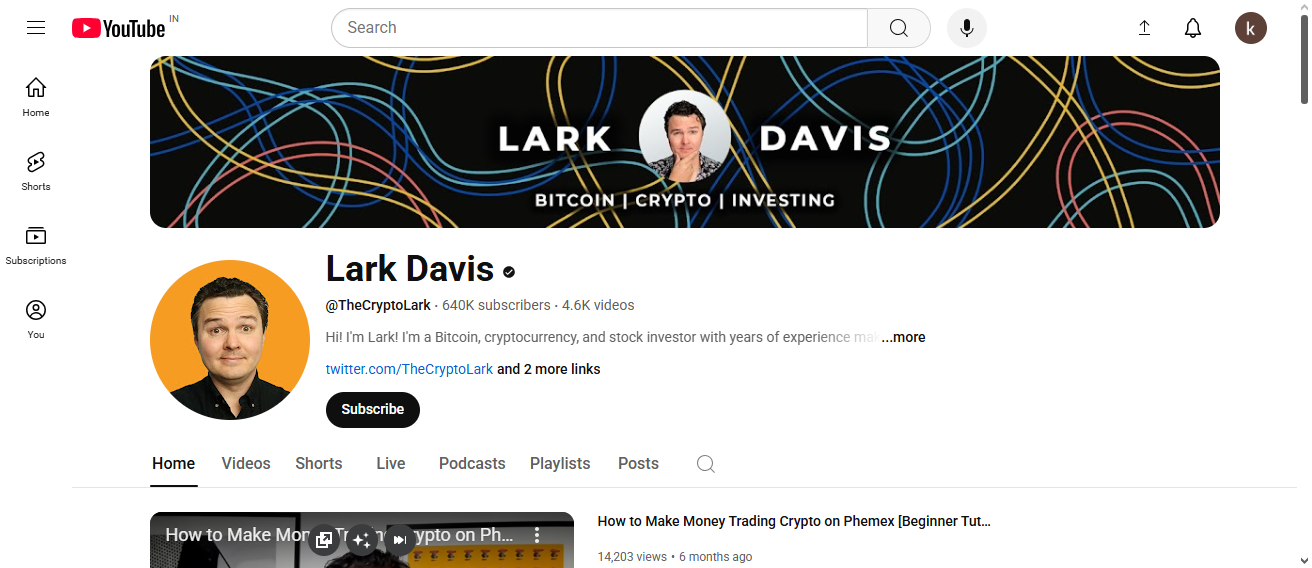Open the create upload icon

pyautogui.click(x=1145, y=28)
